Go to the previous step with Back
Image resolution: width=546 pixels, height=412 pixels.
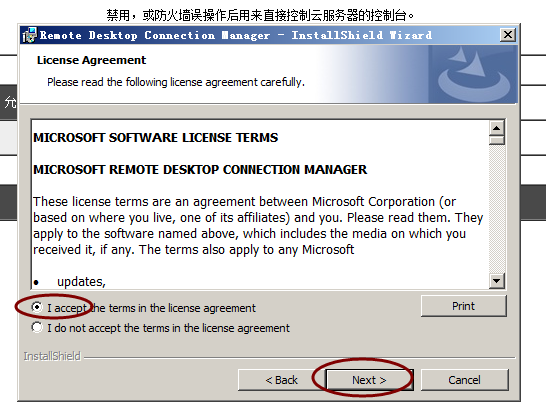click(281, 380)
